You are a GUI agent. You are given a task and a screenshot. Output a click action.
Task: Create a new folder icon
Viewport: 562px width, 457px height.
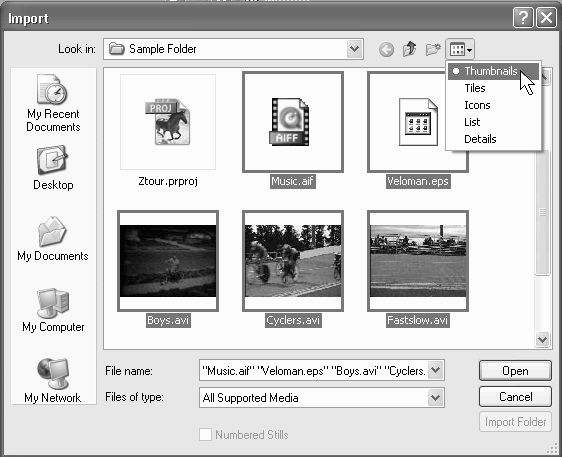tap(433, 49)
